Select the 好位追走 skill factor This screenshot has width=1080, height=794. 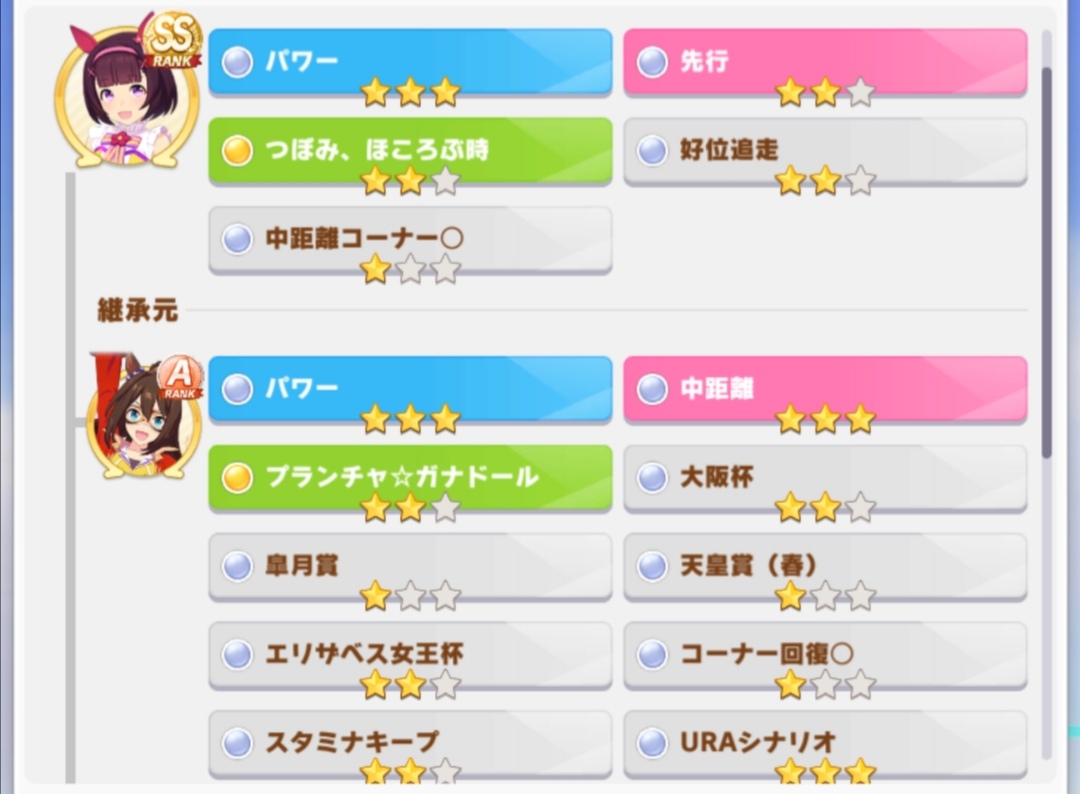pyautogui.click(x=825, y=152)
